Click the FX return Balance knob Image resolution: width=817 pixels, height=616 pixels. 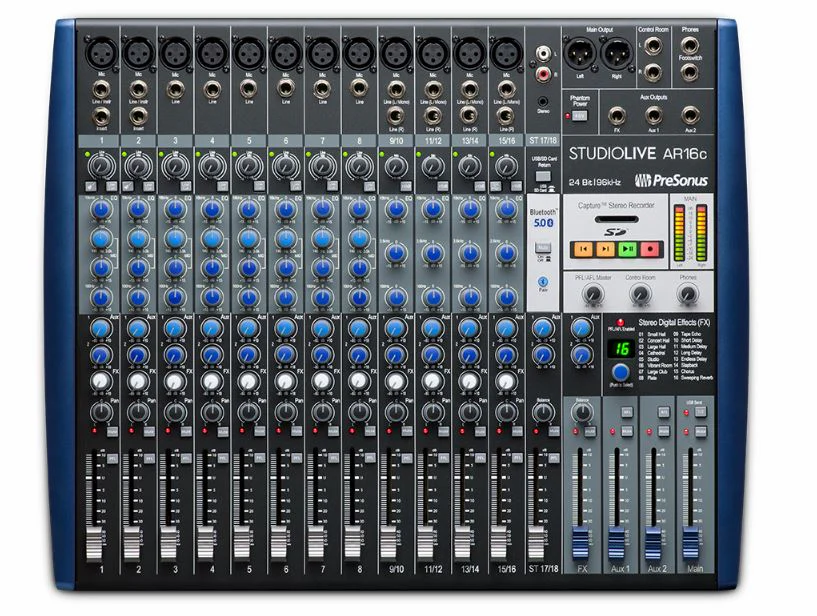point(581,412)
